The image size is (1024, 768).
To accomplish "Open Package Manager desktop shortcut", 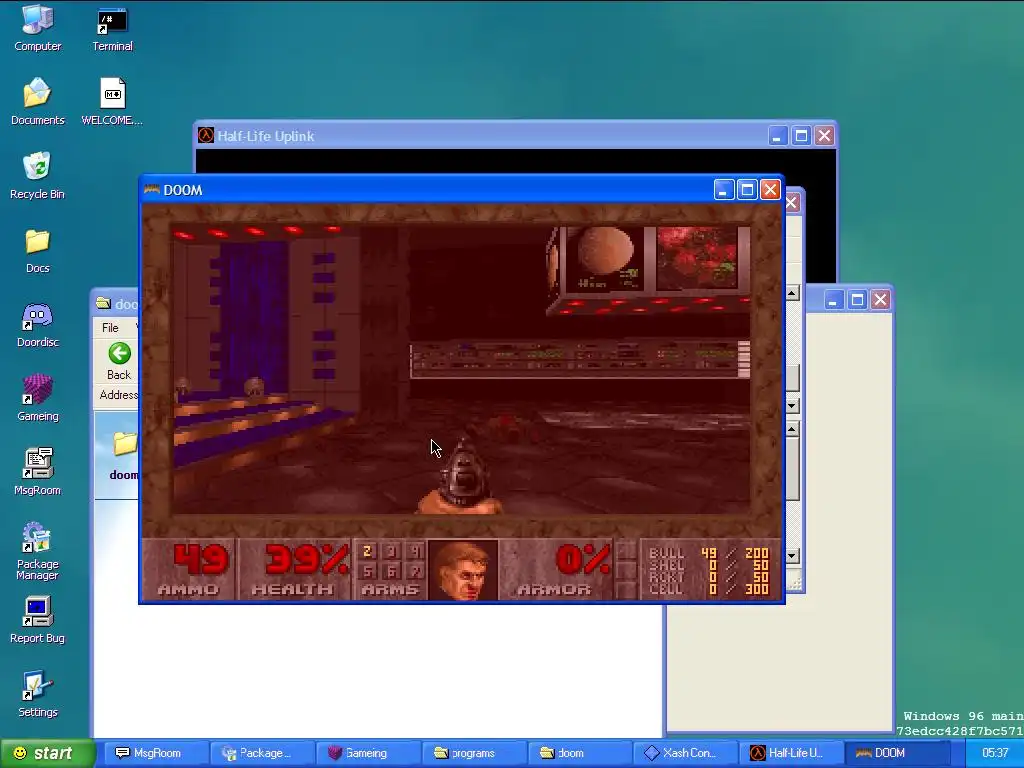I will tap(37, 551).
